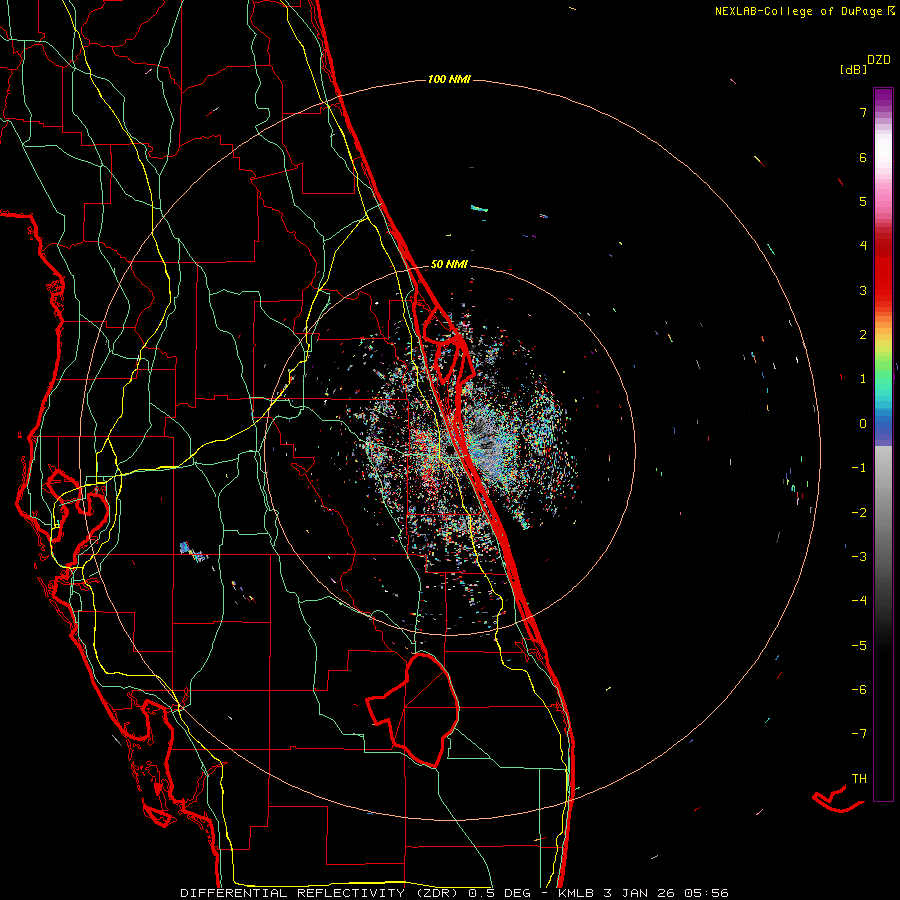This screenshot has height=900, width=900.
Task: Click the gray -2 dB color band
Action: pyautogui.click(x=883, y=513)
